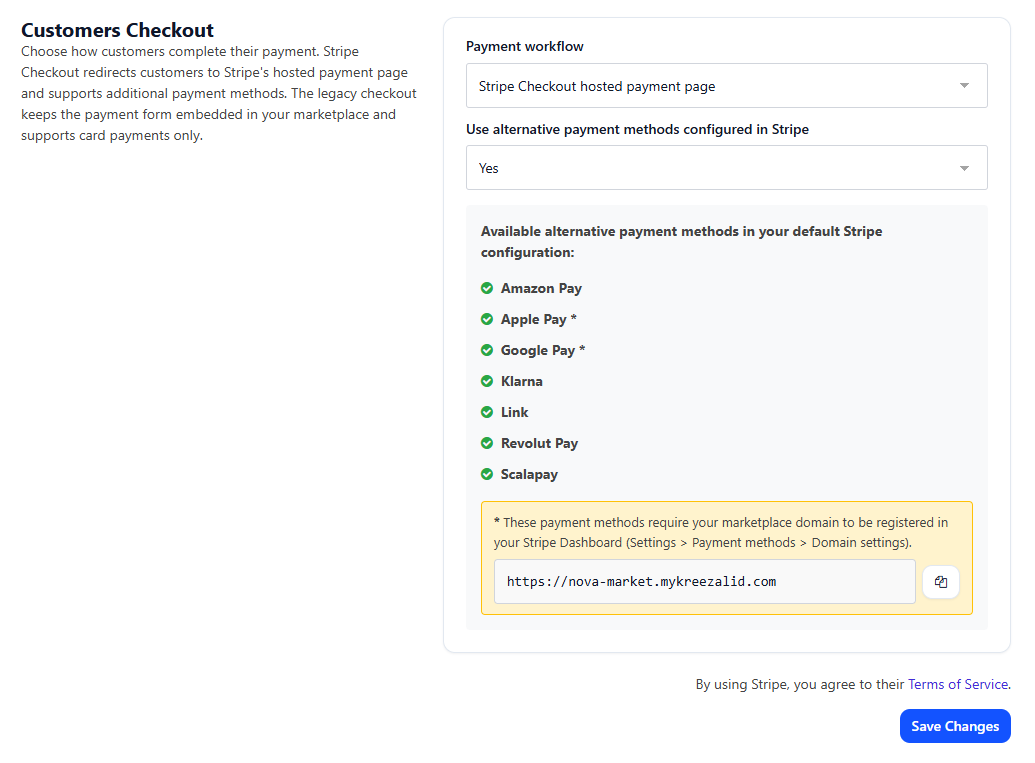Click the Scalapay green check icon

[487, 475]
